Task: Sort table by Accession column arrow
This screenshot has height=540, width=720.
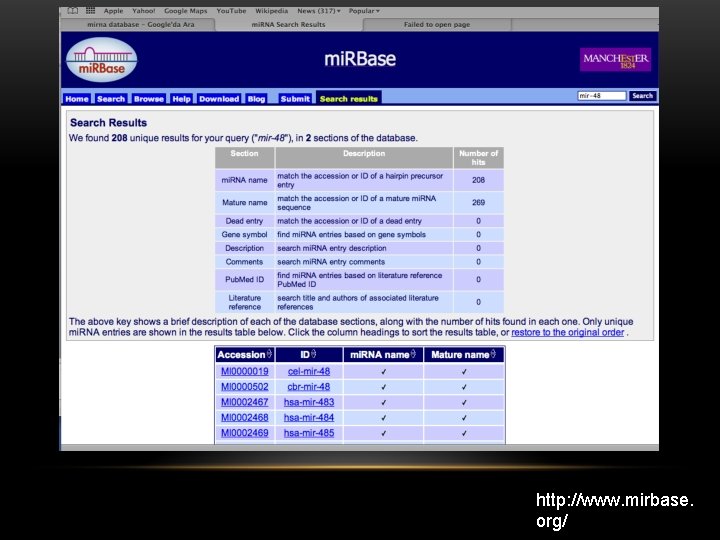Action: coord(270,354)
